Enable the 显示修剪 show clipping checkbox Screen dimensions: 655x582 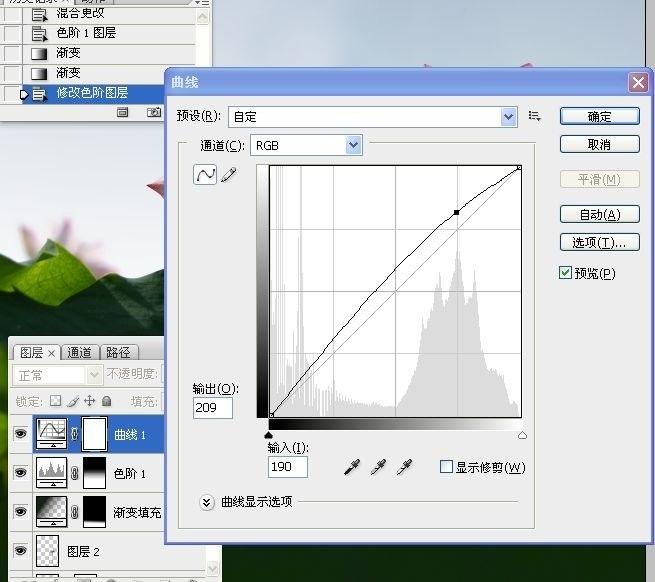tap(446, 467)
